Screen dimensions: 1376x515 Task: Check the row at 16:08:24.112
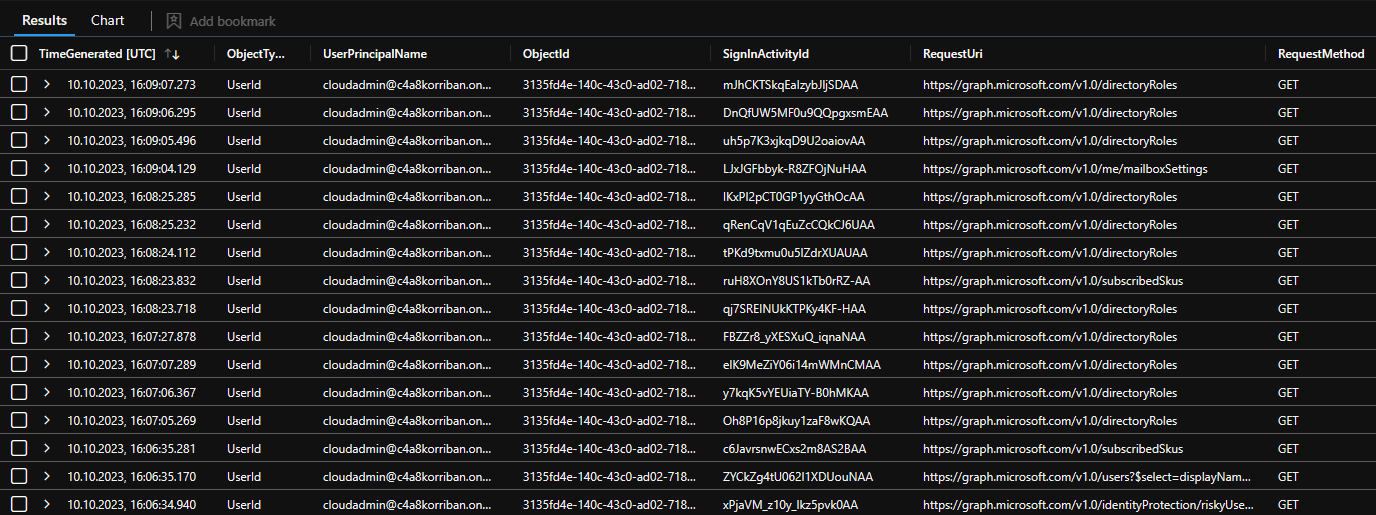click(x=19, y=253)
